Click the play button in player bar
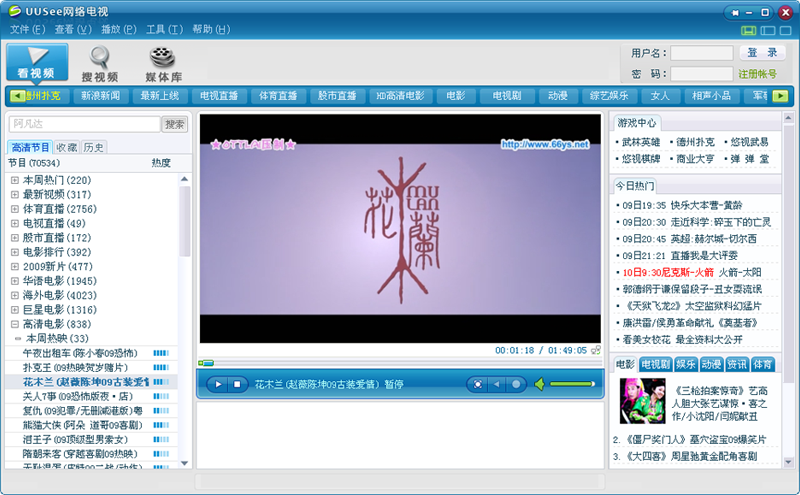Viewport: 800px width, 495px height. coord(217,384)
